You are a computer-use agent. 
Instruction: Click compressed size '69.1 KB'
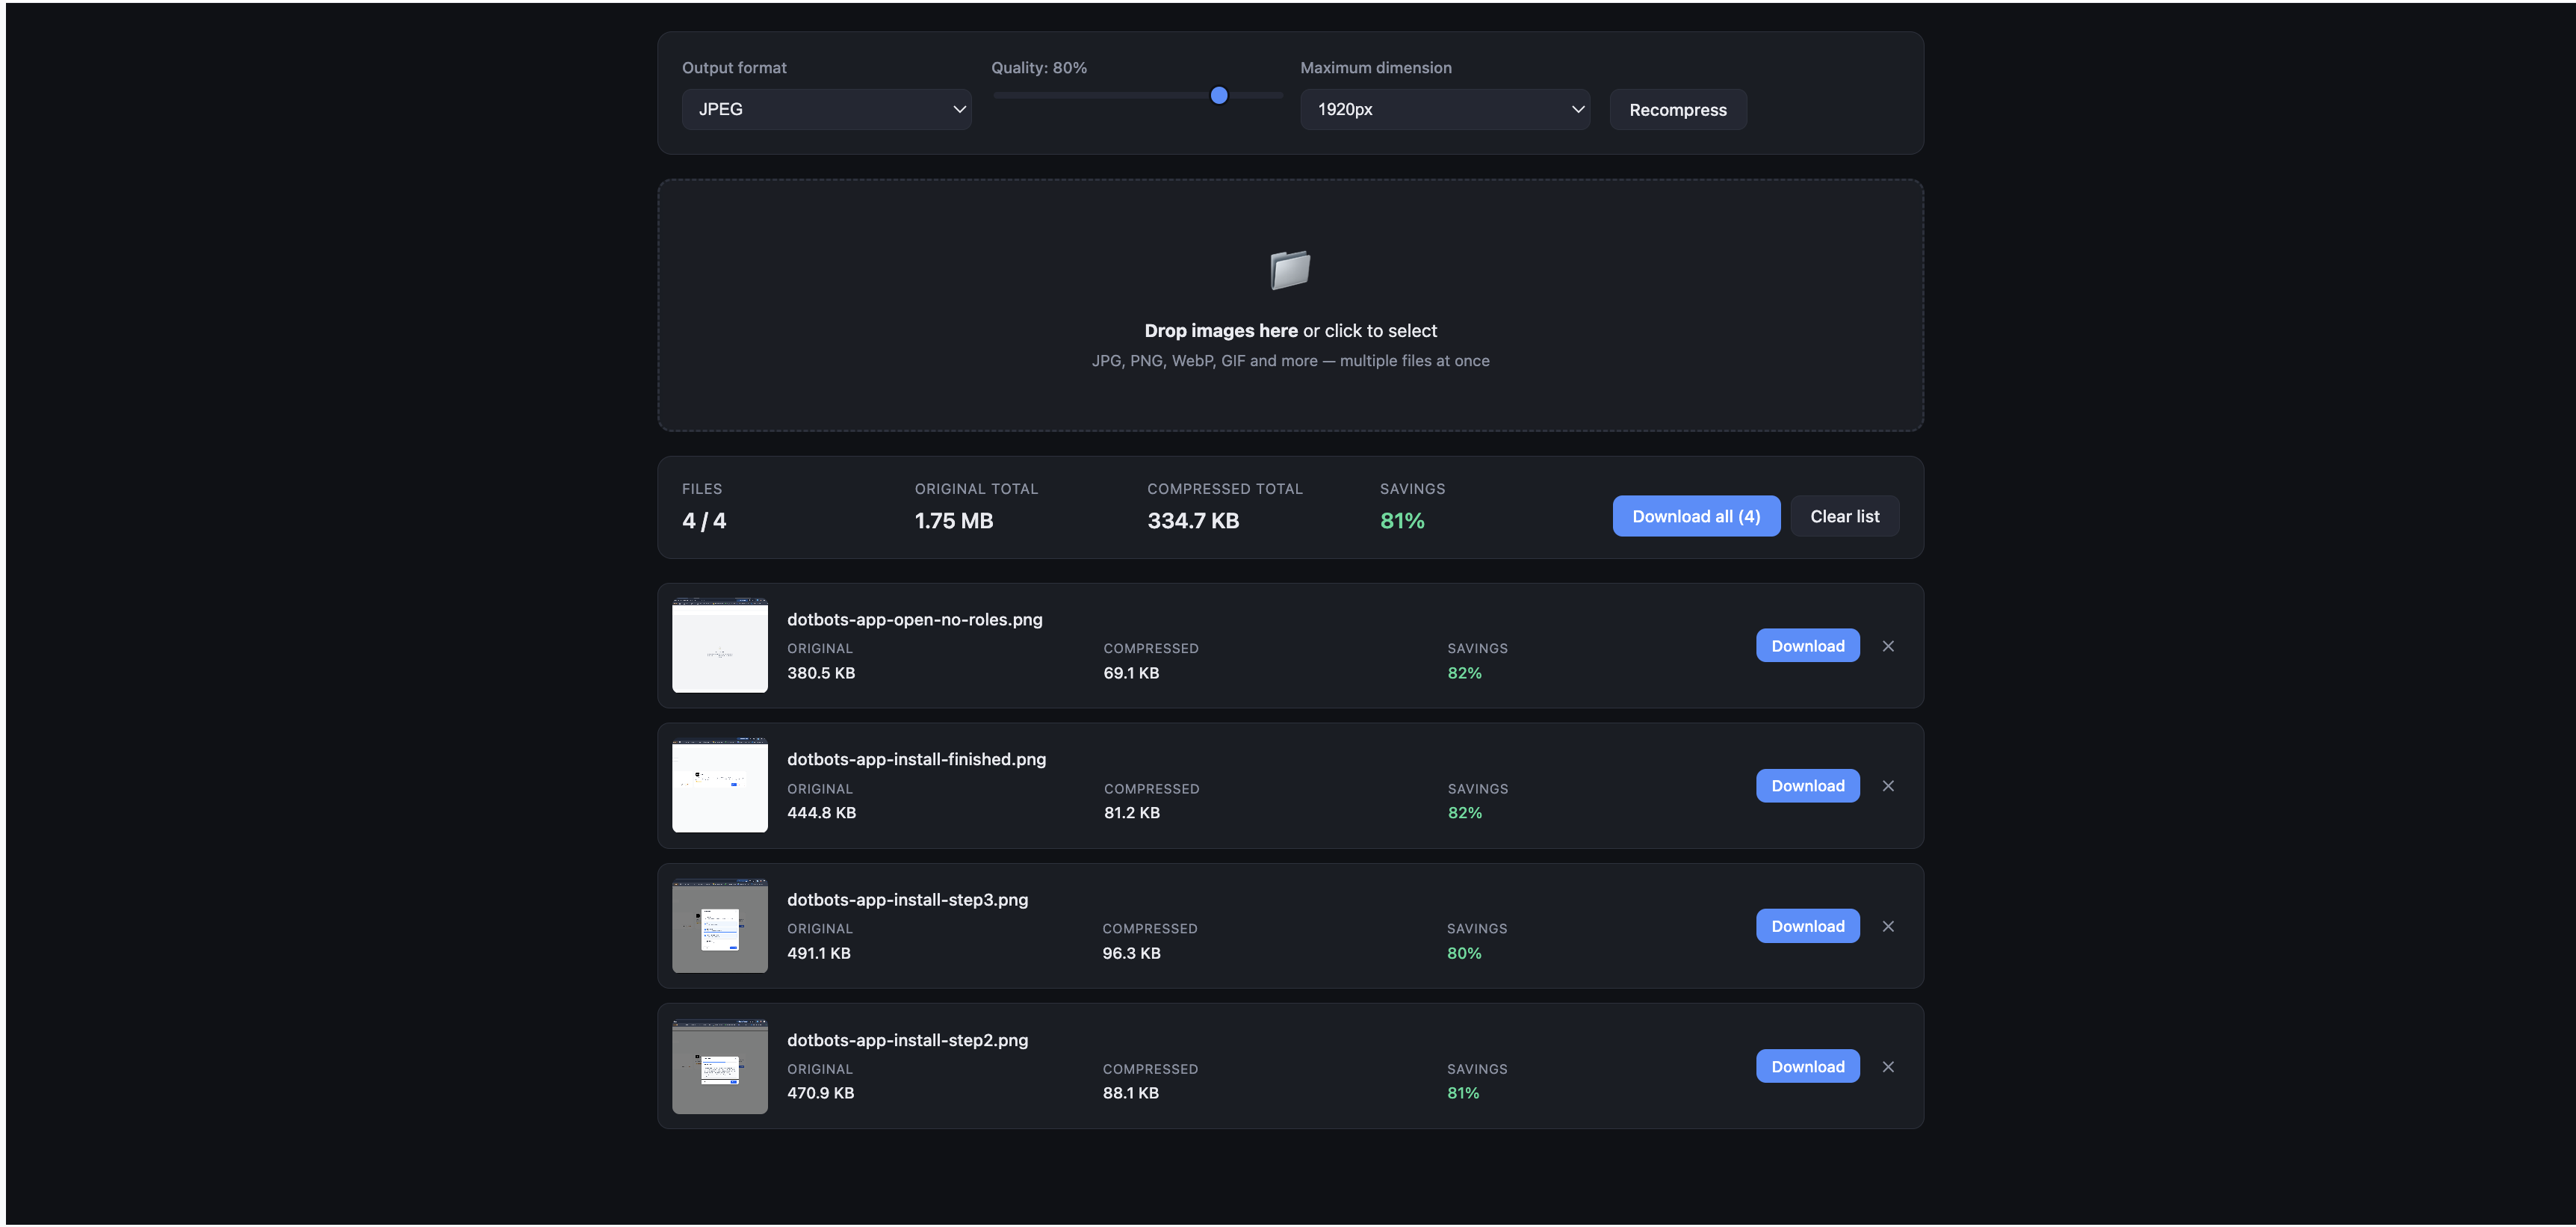[x=1130, y=673]
